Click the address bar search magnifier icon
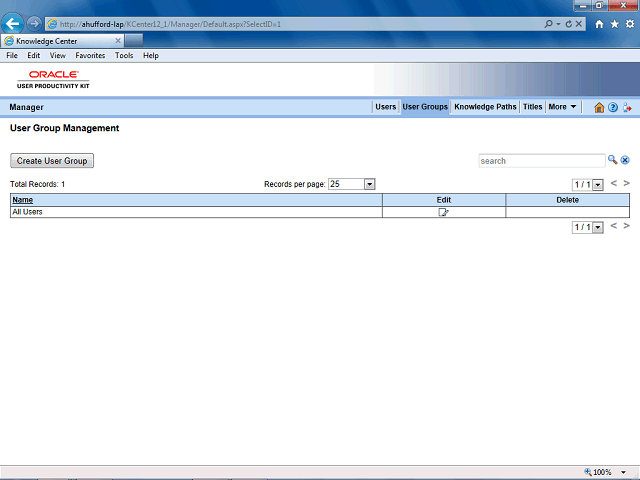 coord(549,24)
